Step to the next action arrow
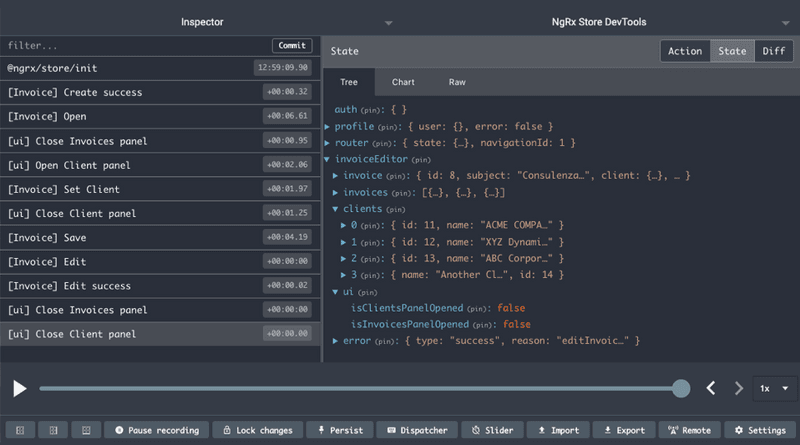This screenshot has height=445, width=800. point(738,388)
